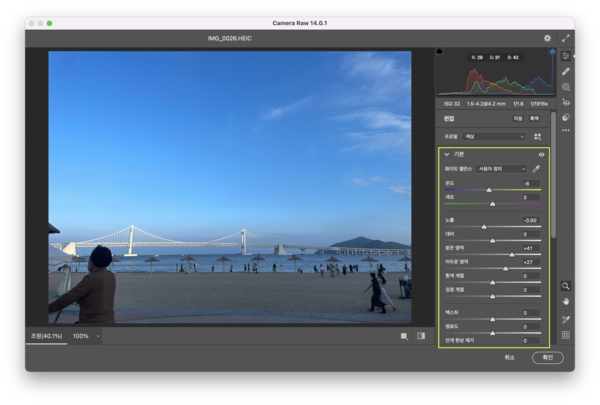
Task: Collapse the 기본 panel chevron
Action: point(447,155)
